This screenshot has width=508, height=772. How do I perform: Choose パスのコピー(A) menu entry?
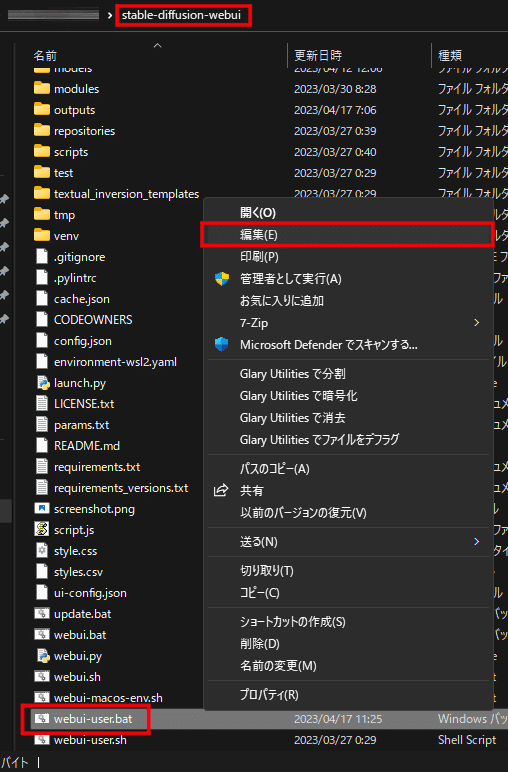coord(349,469)
